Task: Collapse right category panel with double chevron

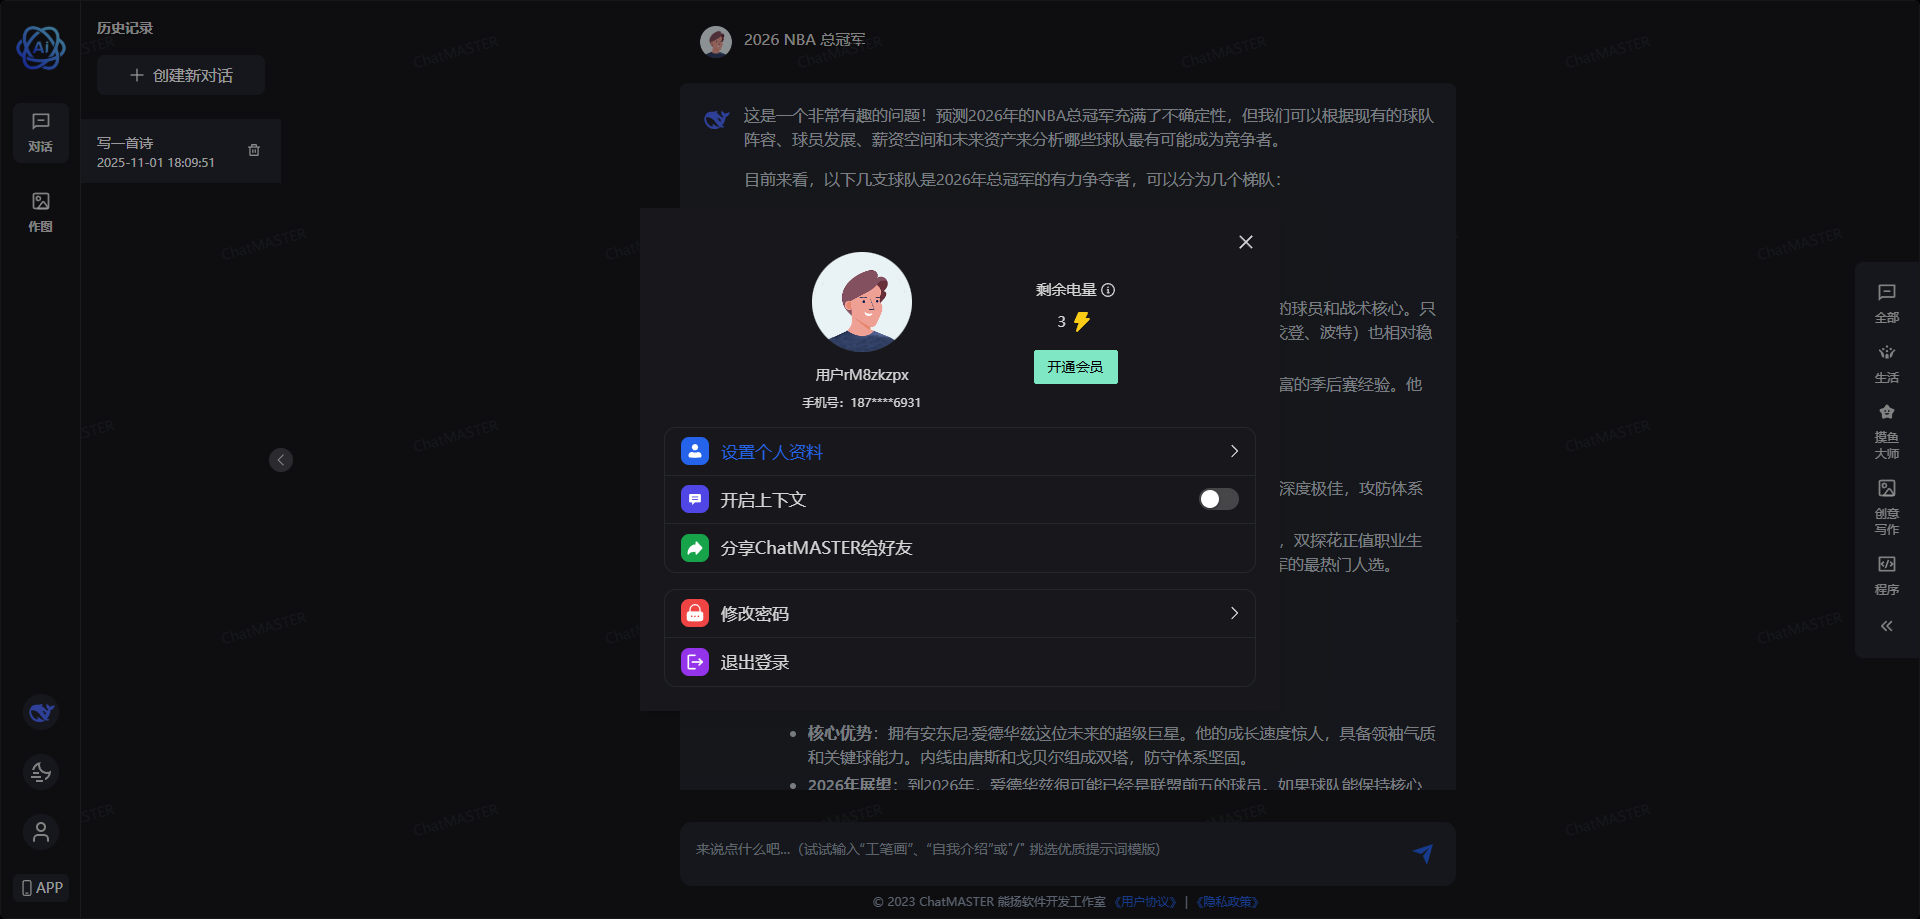Action: coord(1886,626)
